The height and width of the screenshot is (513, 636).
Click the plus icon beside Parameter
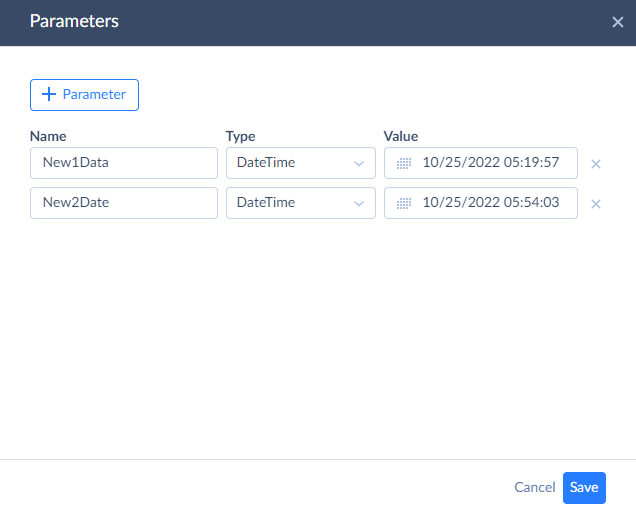click(49, 94)
